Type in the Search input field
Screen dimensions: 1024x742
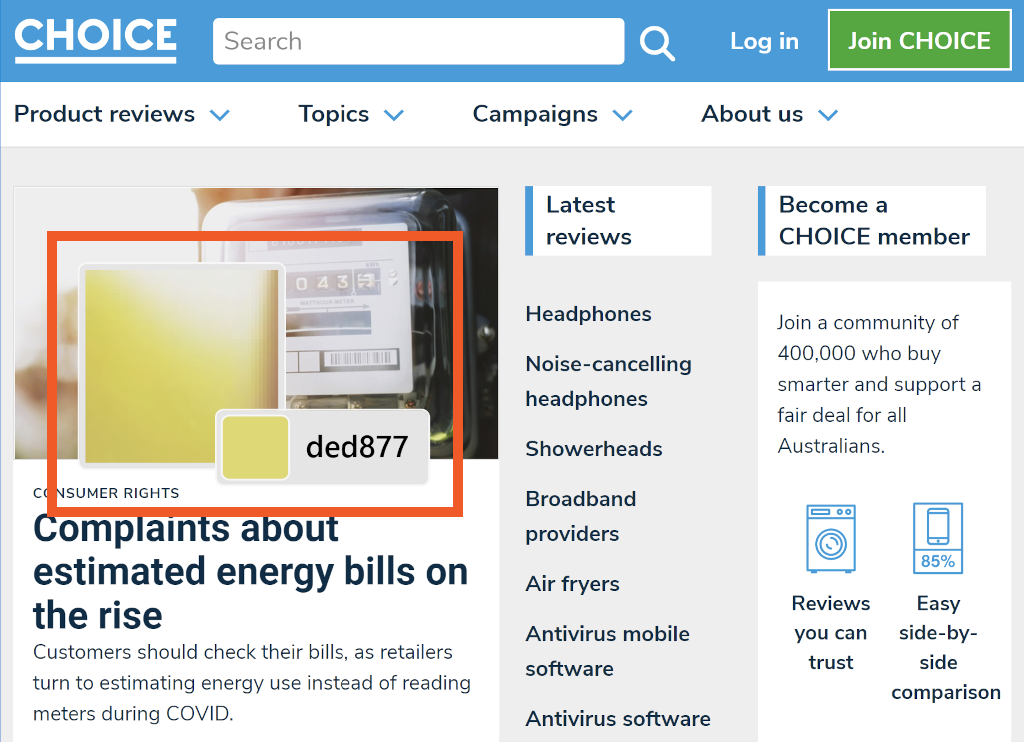[x=418, y=41]
